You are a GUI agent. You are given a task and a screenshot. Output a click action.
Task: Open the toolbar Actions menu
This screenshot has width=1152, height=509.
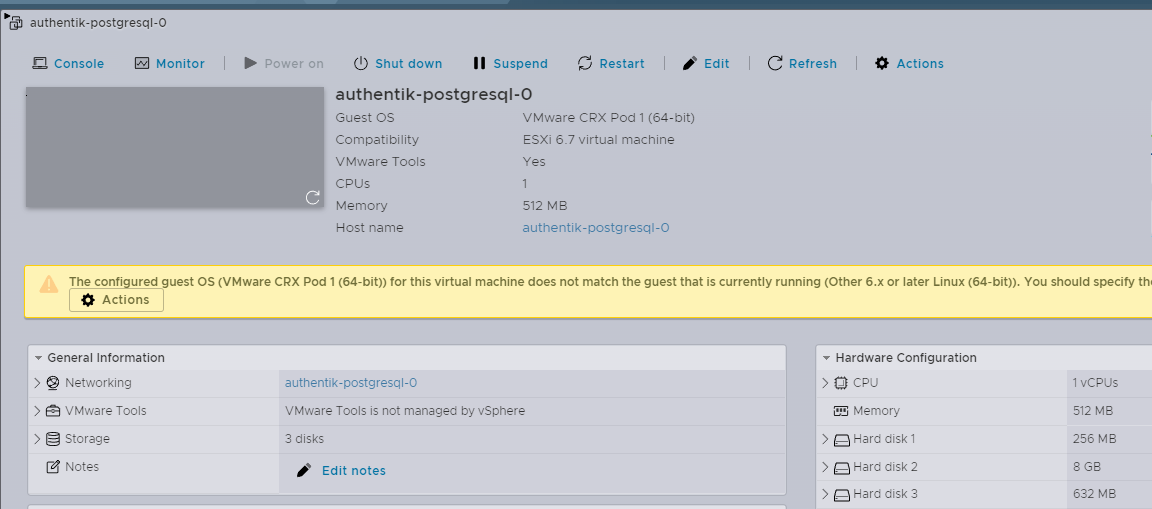click(909, 63)
